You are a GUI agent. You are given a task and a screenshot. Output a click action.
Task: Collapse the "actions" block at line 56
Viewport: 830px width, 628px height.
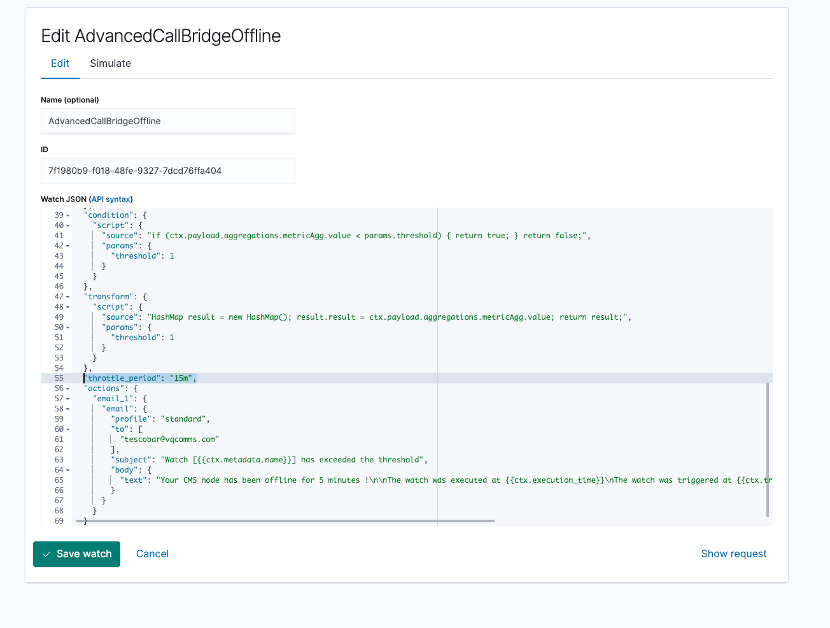pos(68,389)
